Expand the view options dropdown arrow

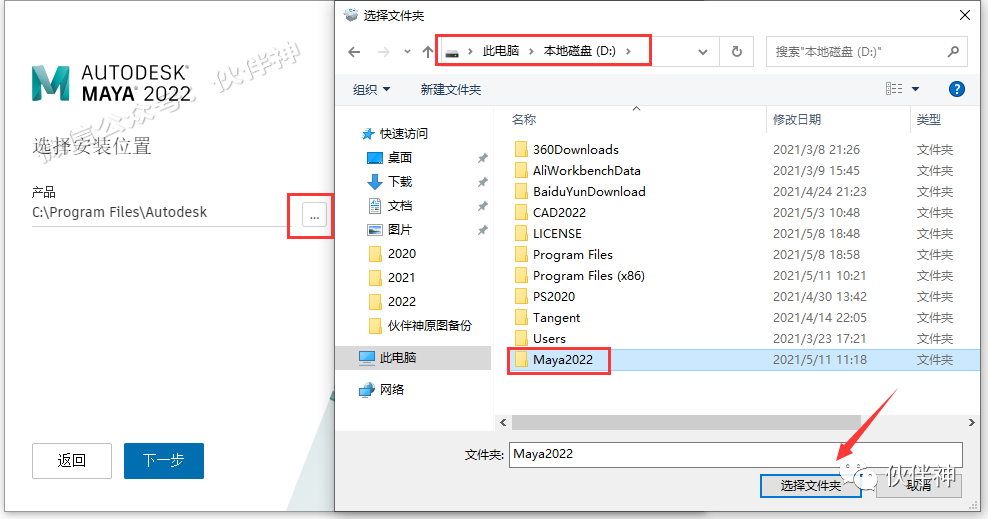[916, 89]
